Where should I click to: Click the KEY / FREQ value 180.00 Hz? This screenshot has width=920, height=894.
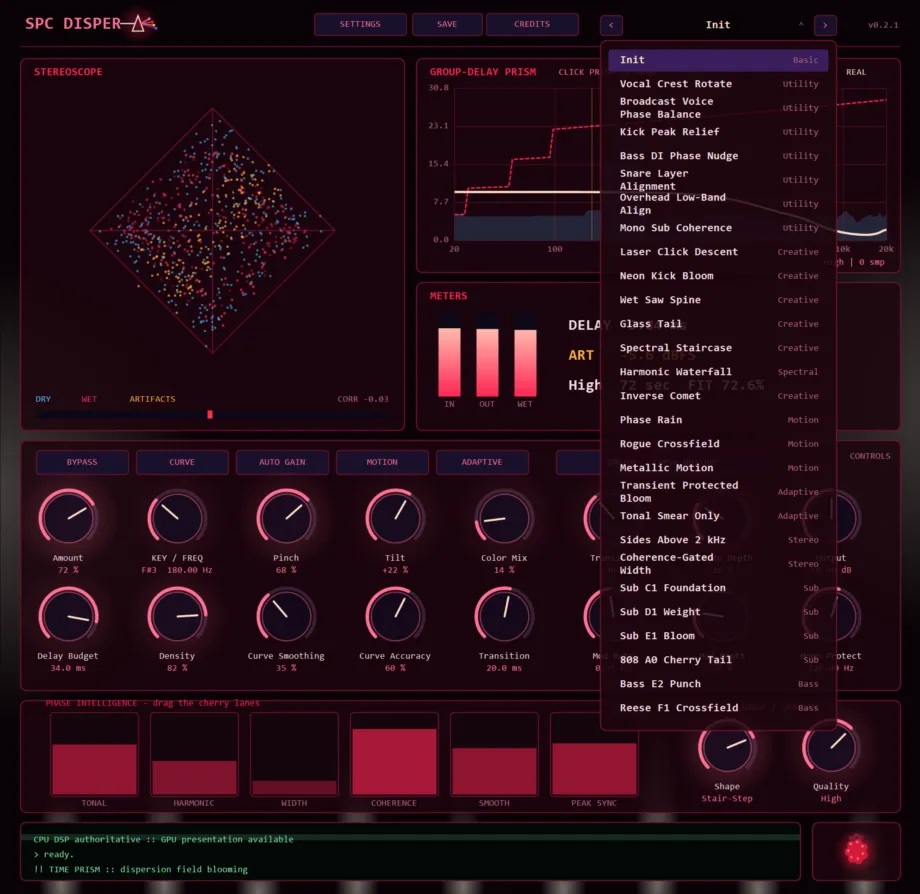[190, 570]
